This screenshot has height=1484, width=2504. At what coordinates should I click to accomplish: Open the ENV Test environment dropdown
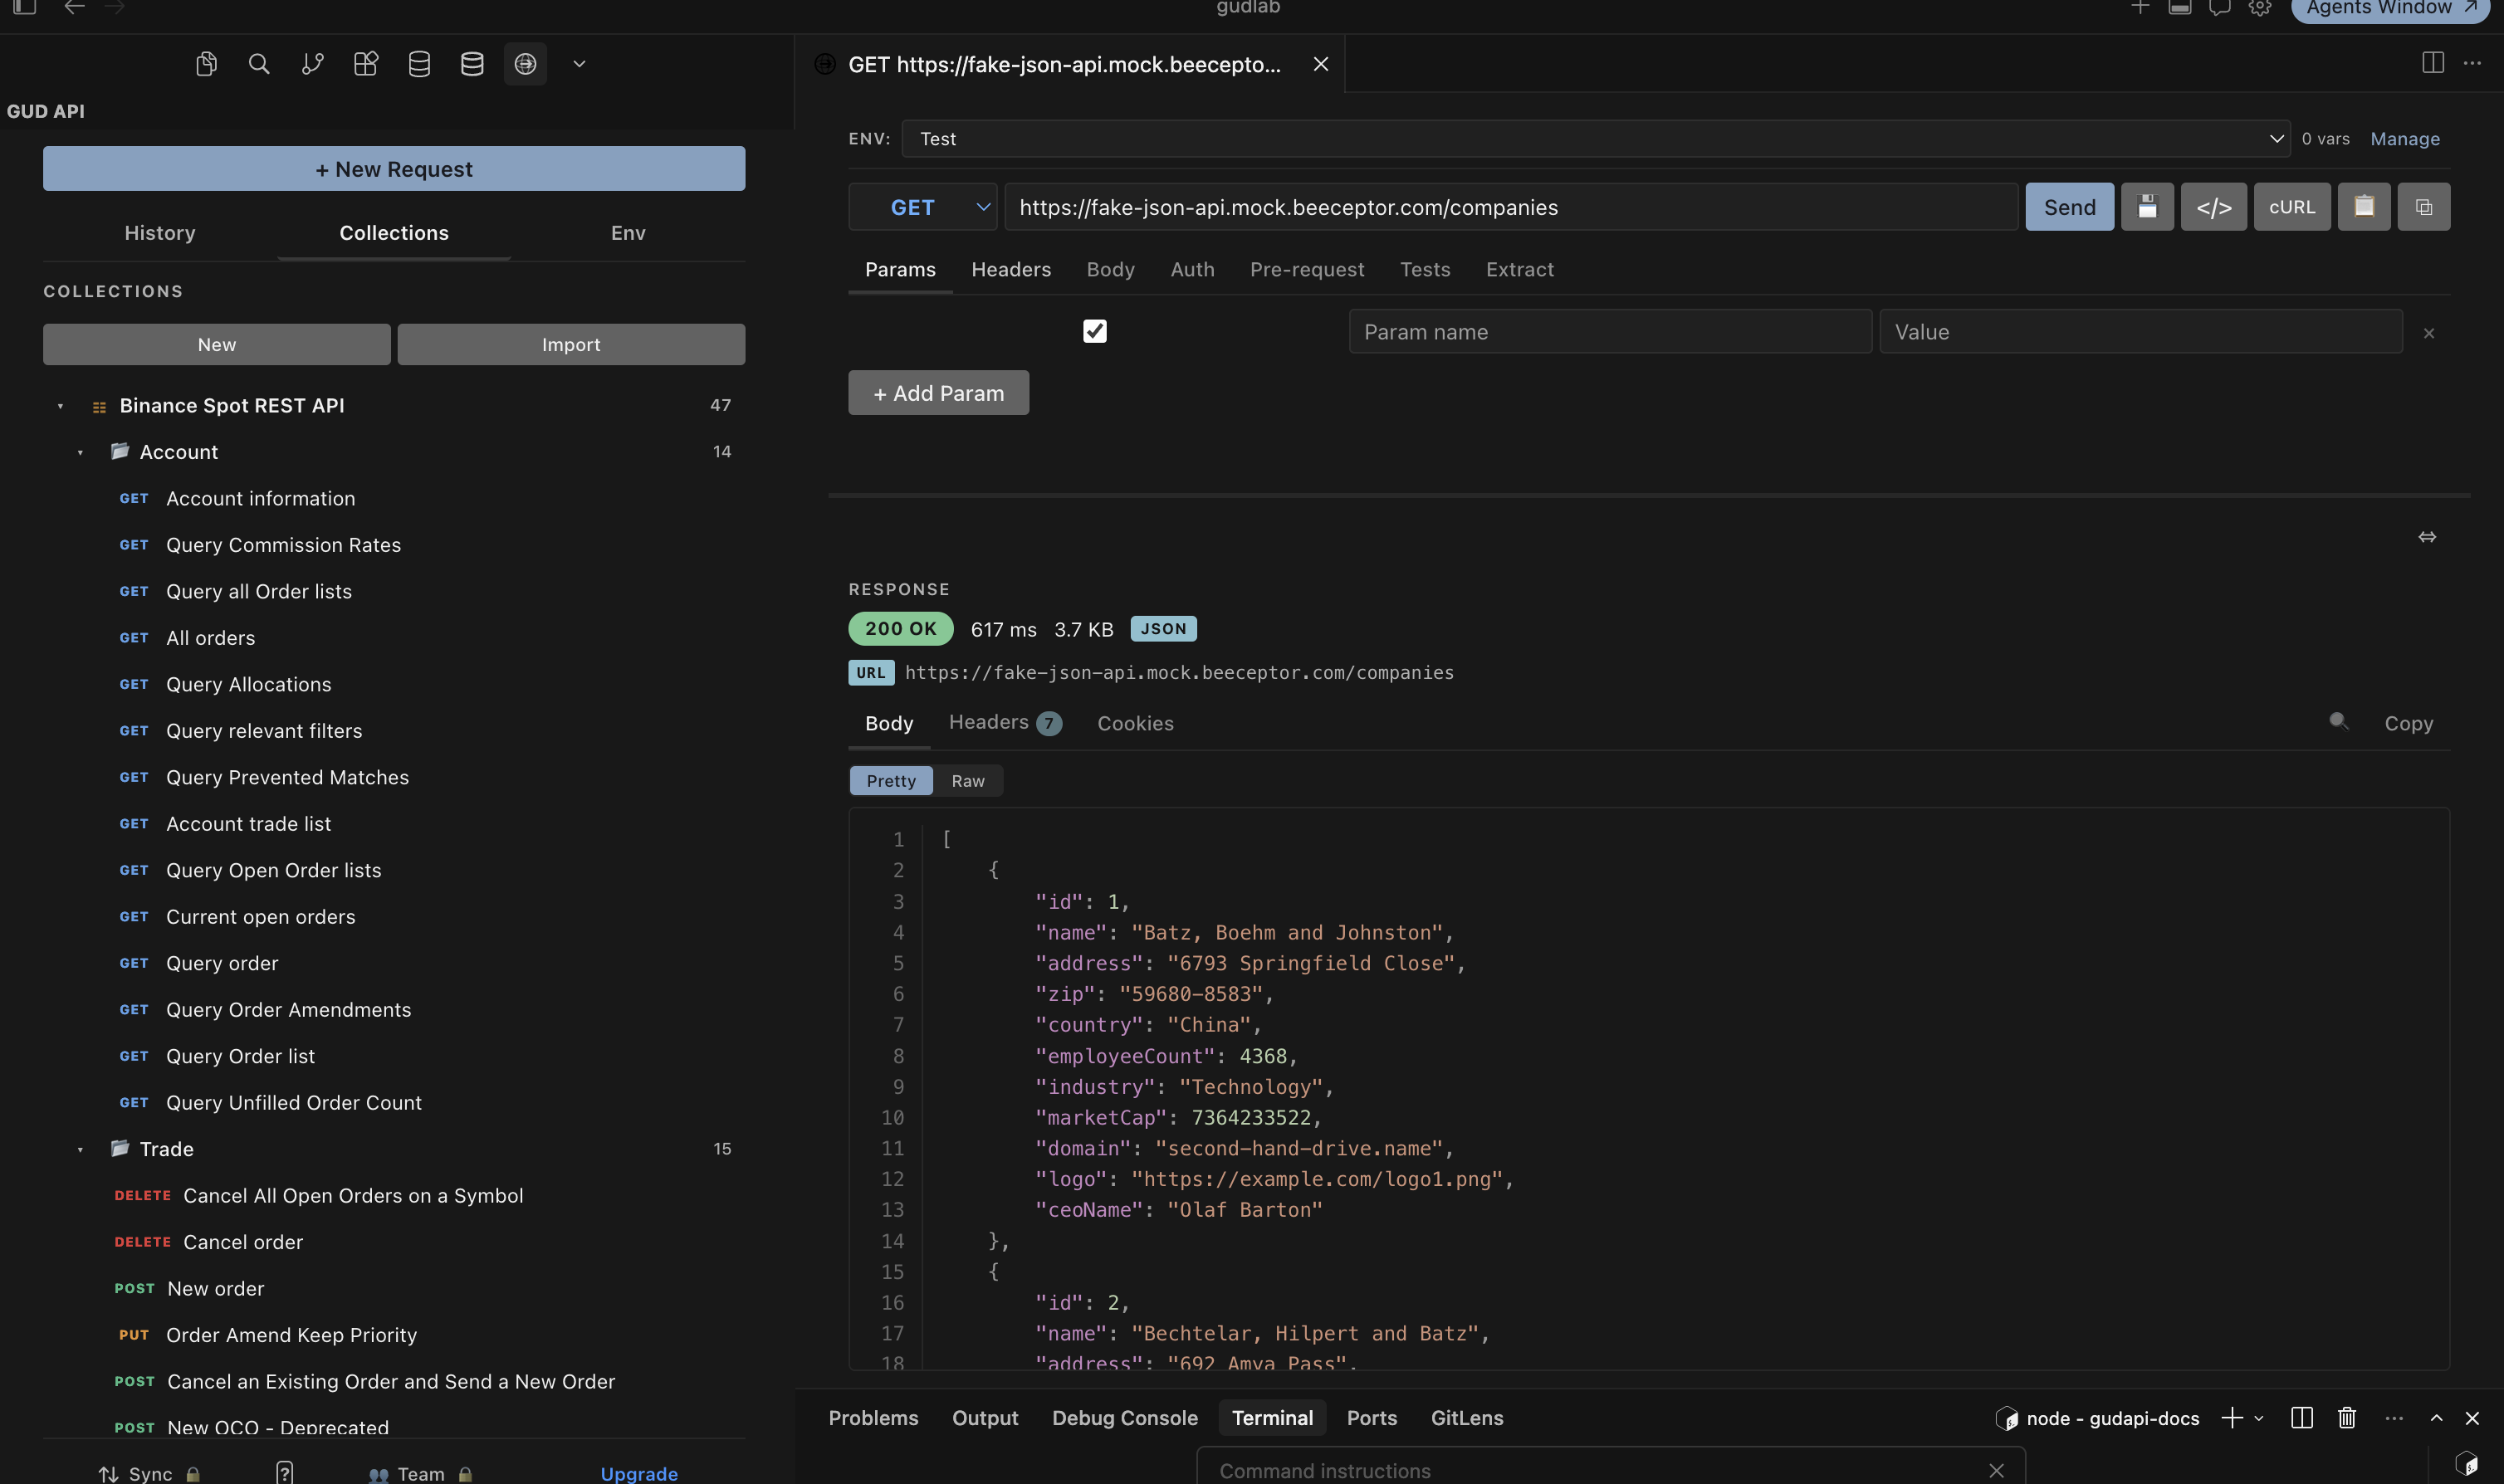pyautogui.click(x=1596, y=139)
